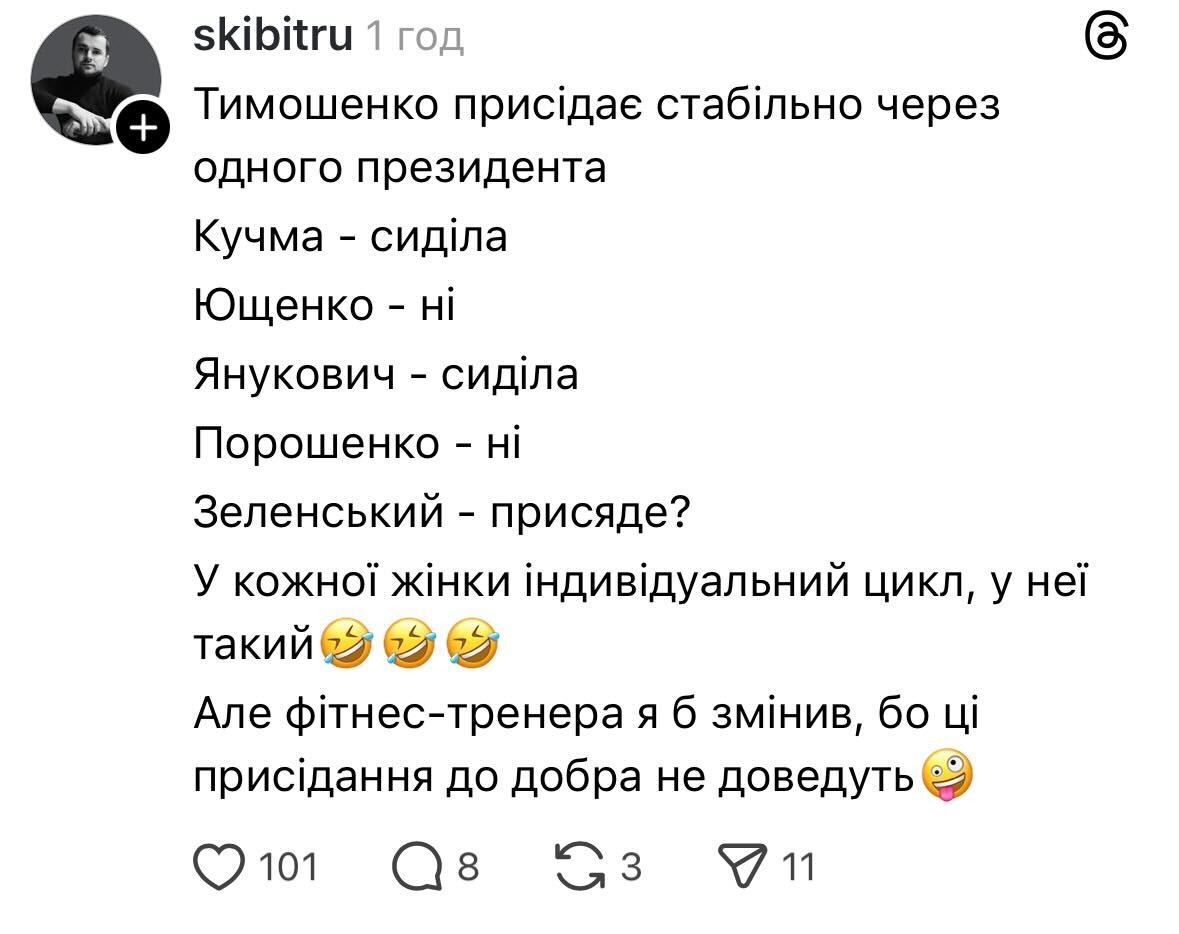Open the skibitru username link
The image size is (1179, 934).
(x=272, y=37)
